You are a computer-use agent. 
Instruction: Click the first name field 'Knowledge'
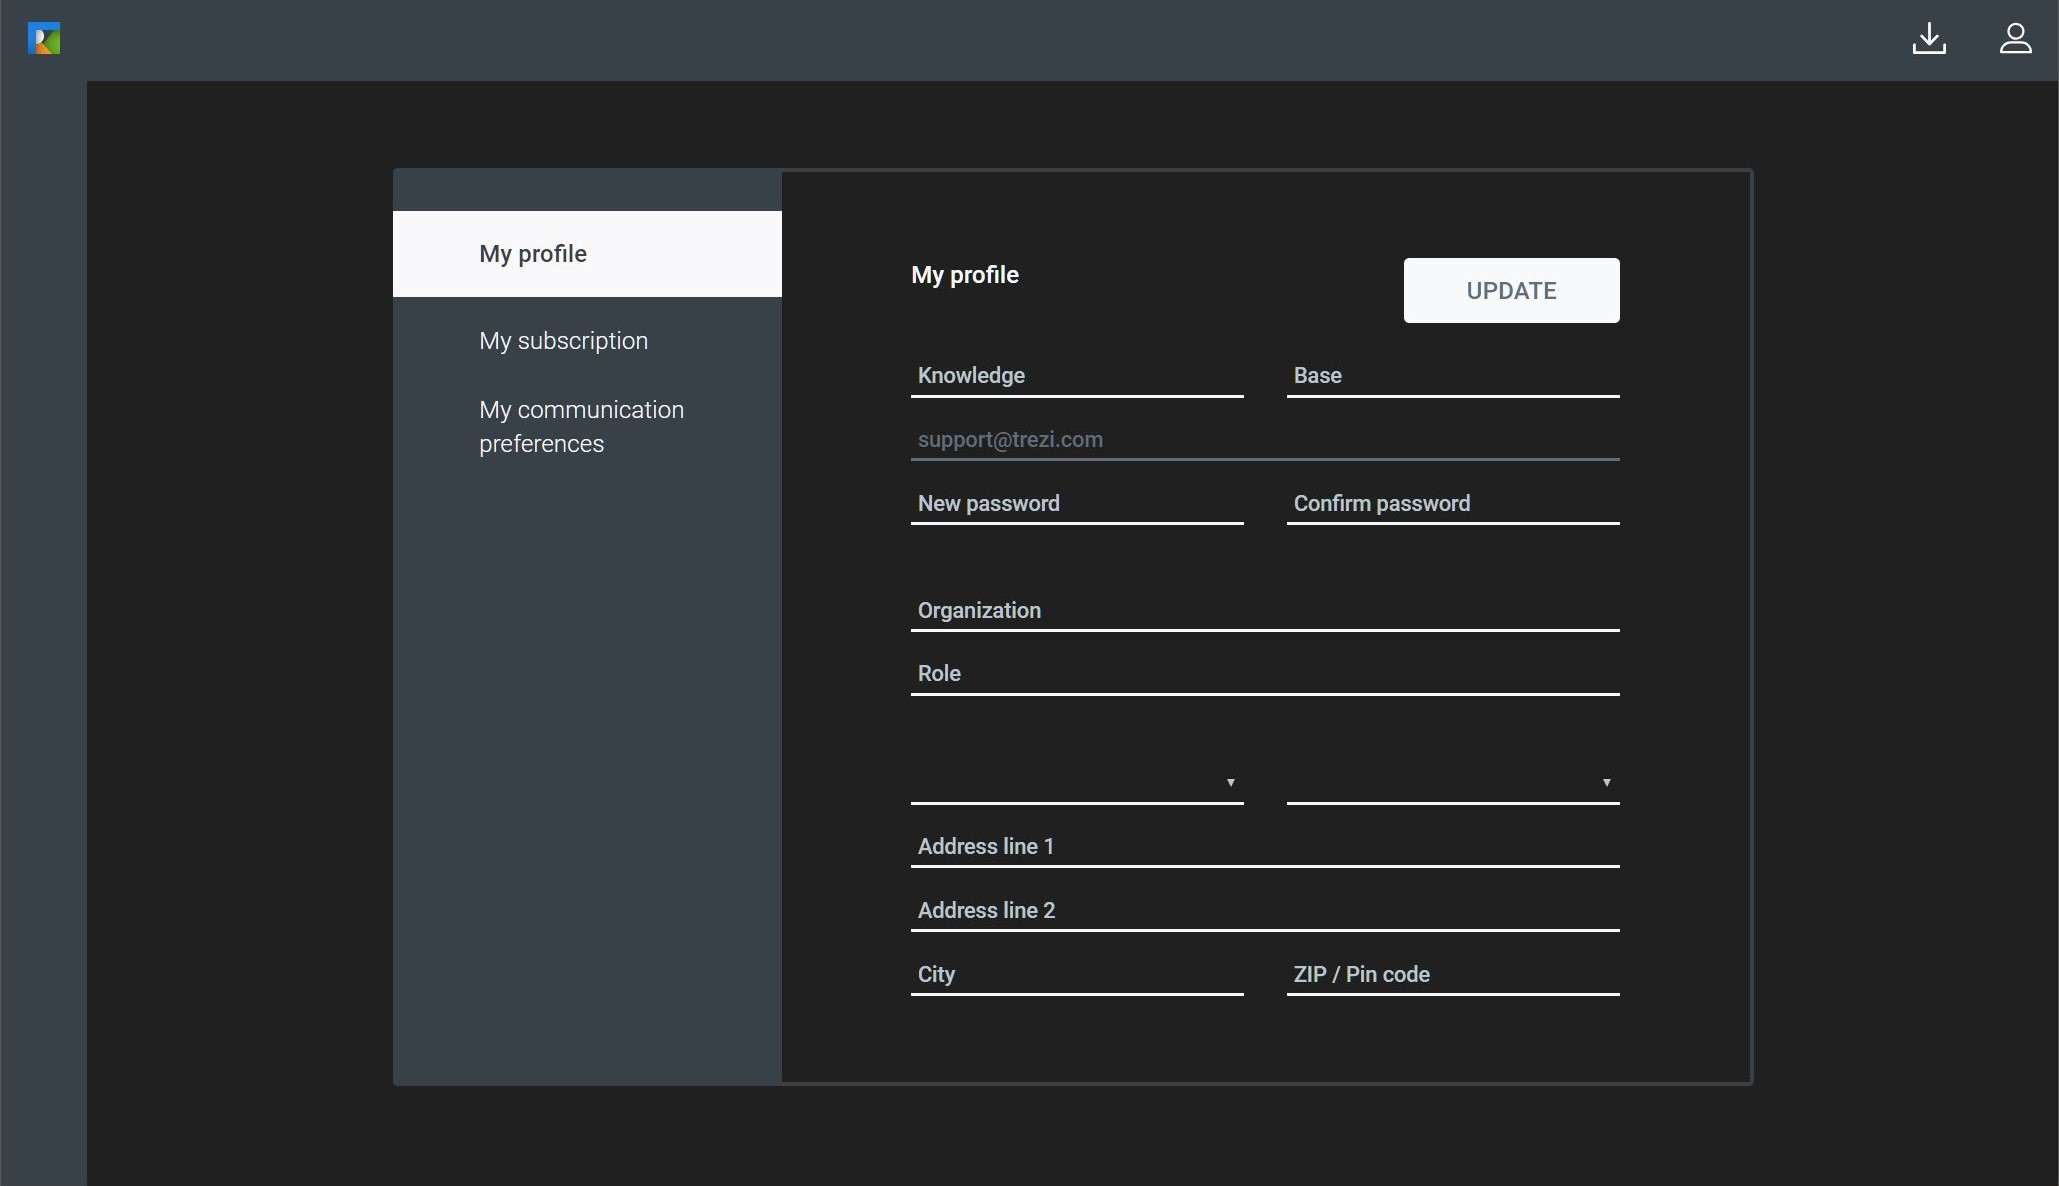[1076, 376]
